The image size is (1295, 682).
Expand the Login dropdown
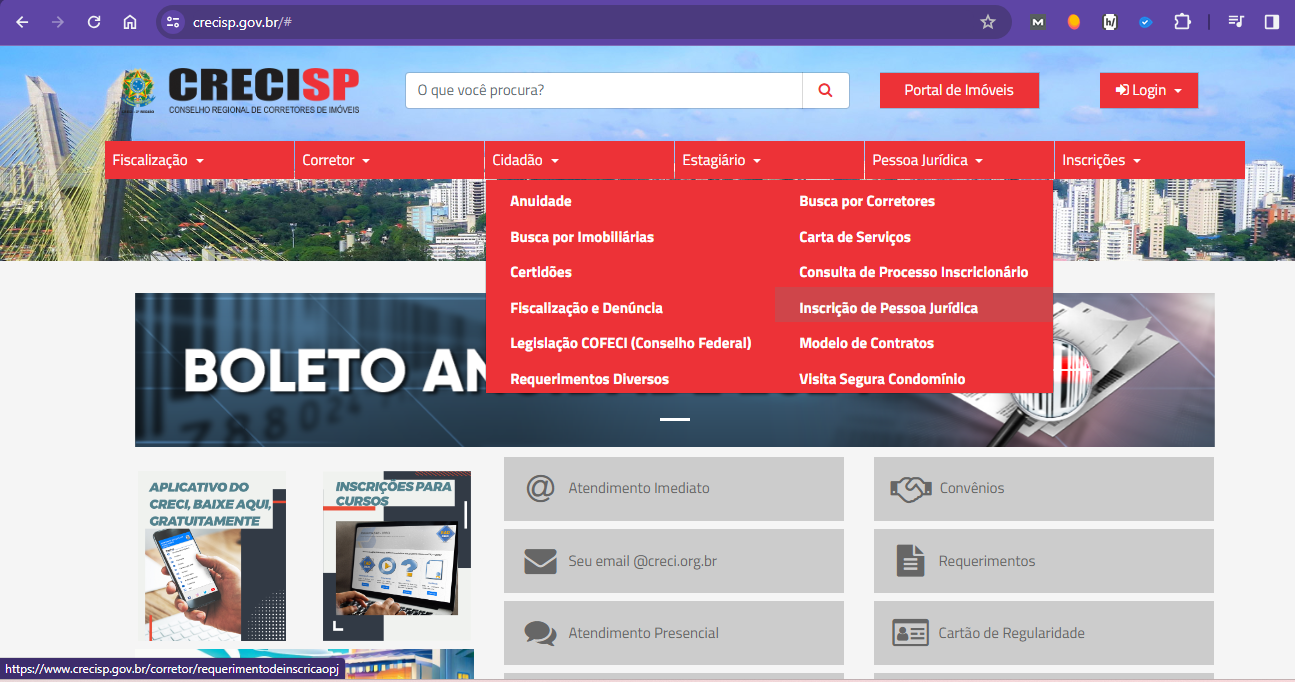pos(1149,90)
